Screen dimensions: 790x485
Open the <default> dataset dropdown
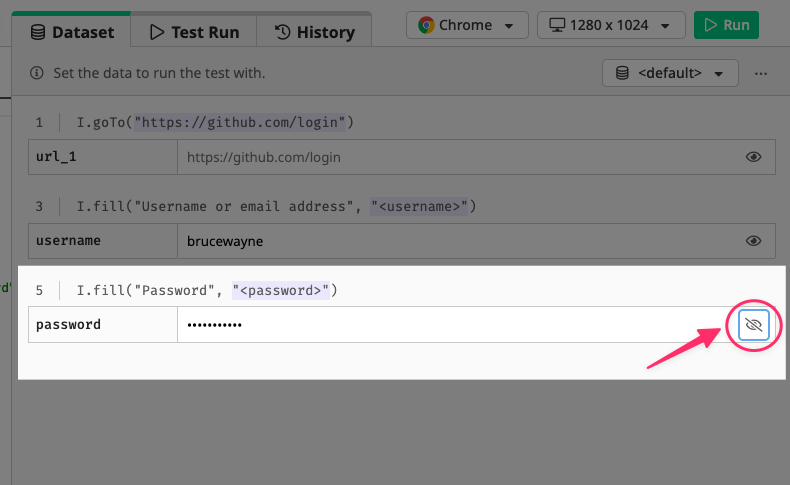coord(670,73)
